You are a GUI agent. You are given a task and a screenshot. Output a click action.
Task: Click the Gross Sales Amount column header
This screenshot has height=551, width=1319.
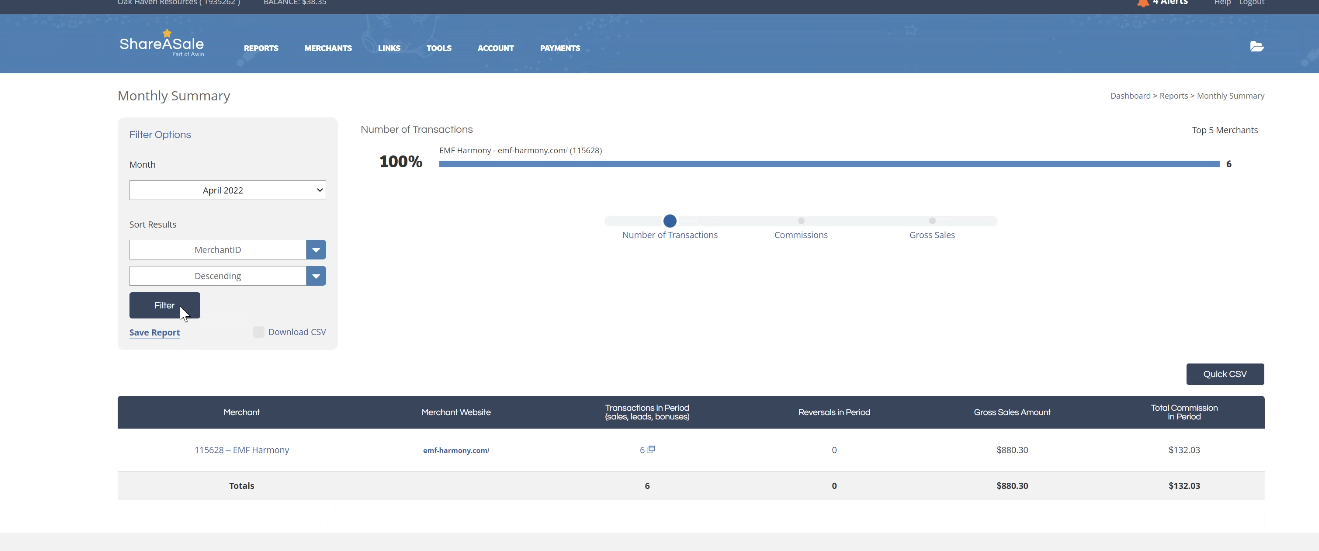click(x=1012, y=412)
